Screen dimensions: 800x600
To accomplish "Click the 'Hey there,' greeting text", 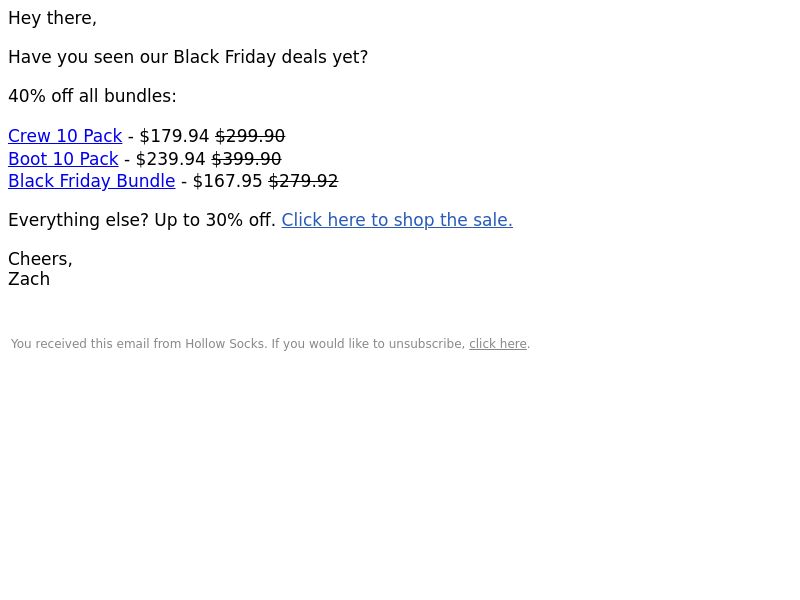I will pyautogui.click(x=53, y=18).
